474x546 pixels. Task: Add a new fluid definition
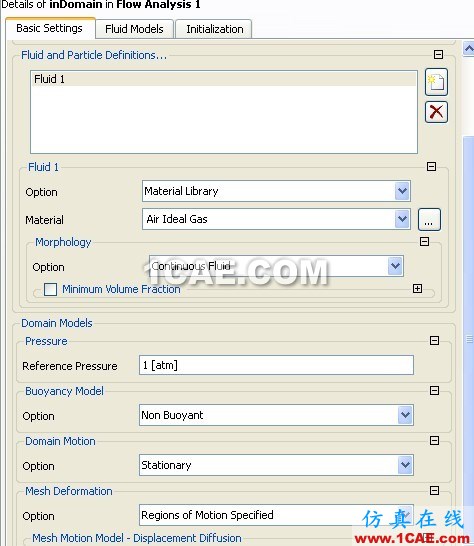tap(436, 82)
